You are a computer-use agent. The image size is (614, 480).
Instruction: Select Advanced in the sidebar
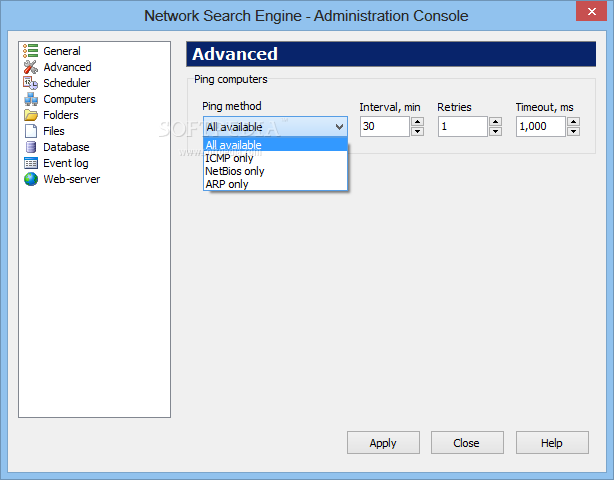coord(67,67)
